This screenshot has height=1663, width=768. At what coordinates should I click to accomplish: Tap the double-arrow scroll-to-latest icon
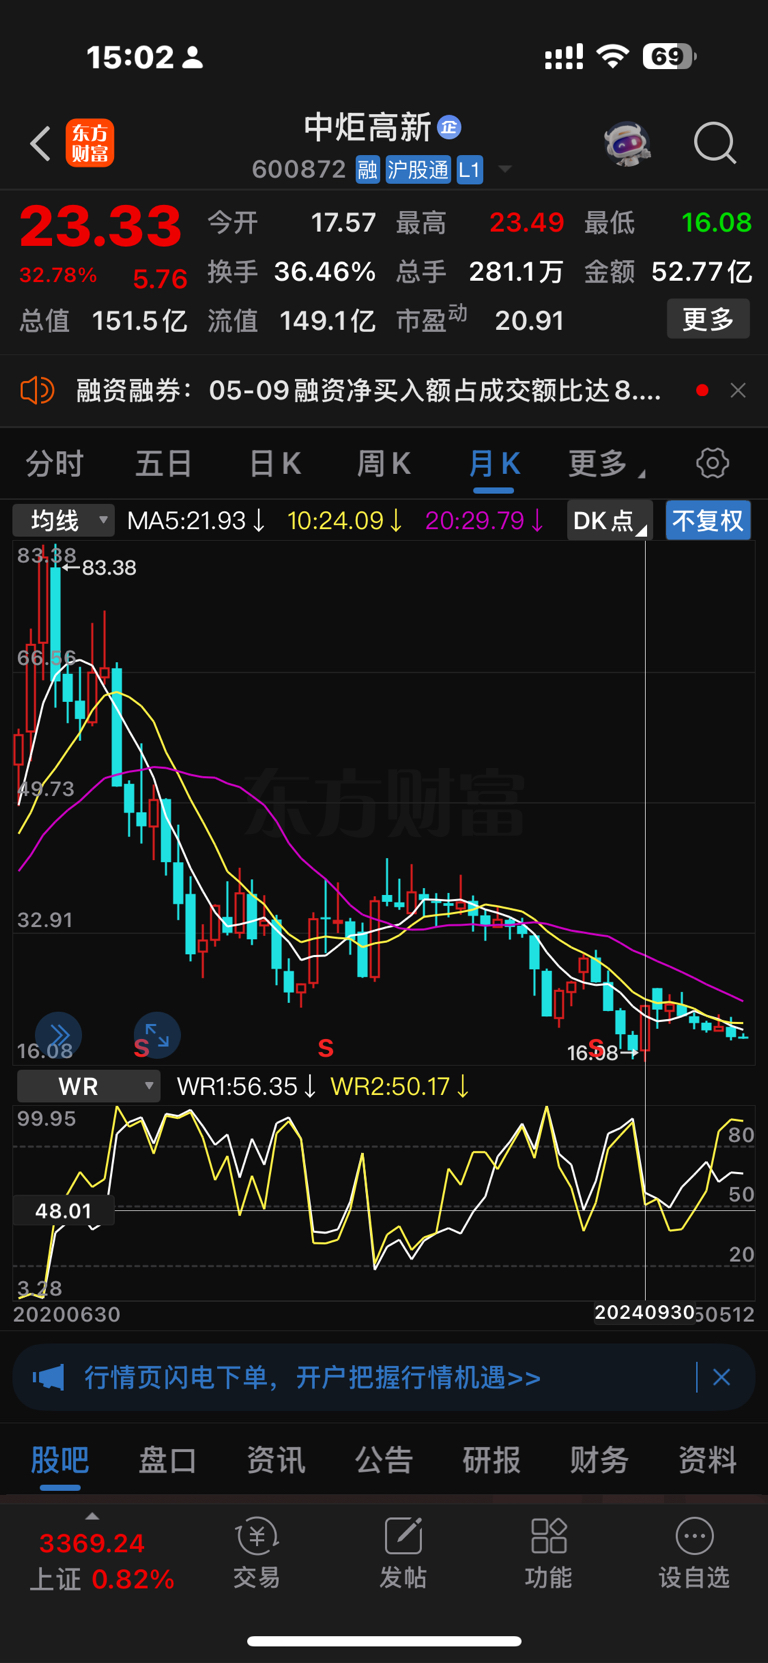point(58,1035)
